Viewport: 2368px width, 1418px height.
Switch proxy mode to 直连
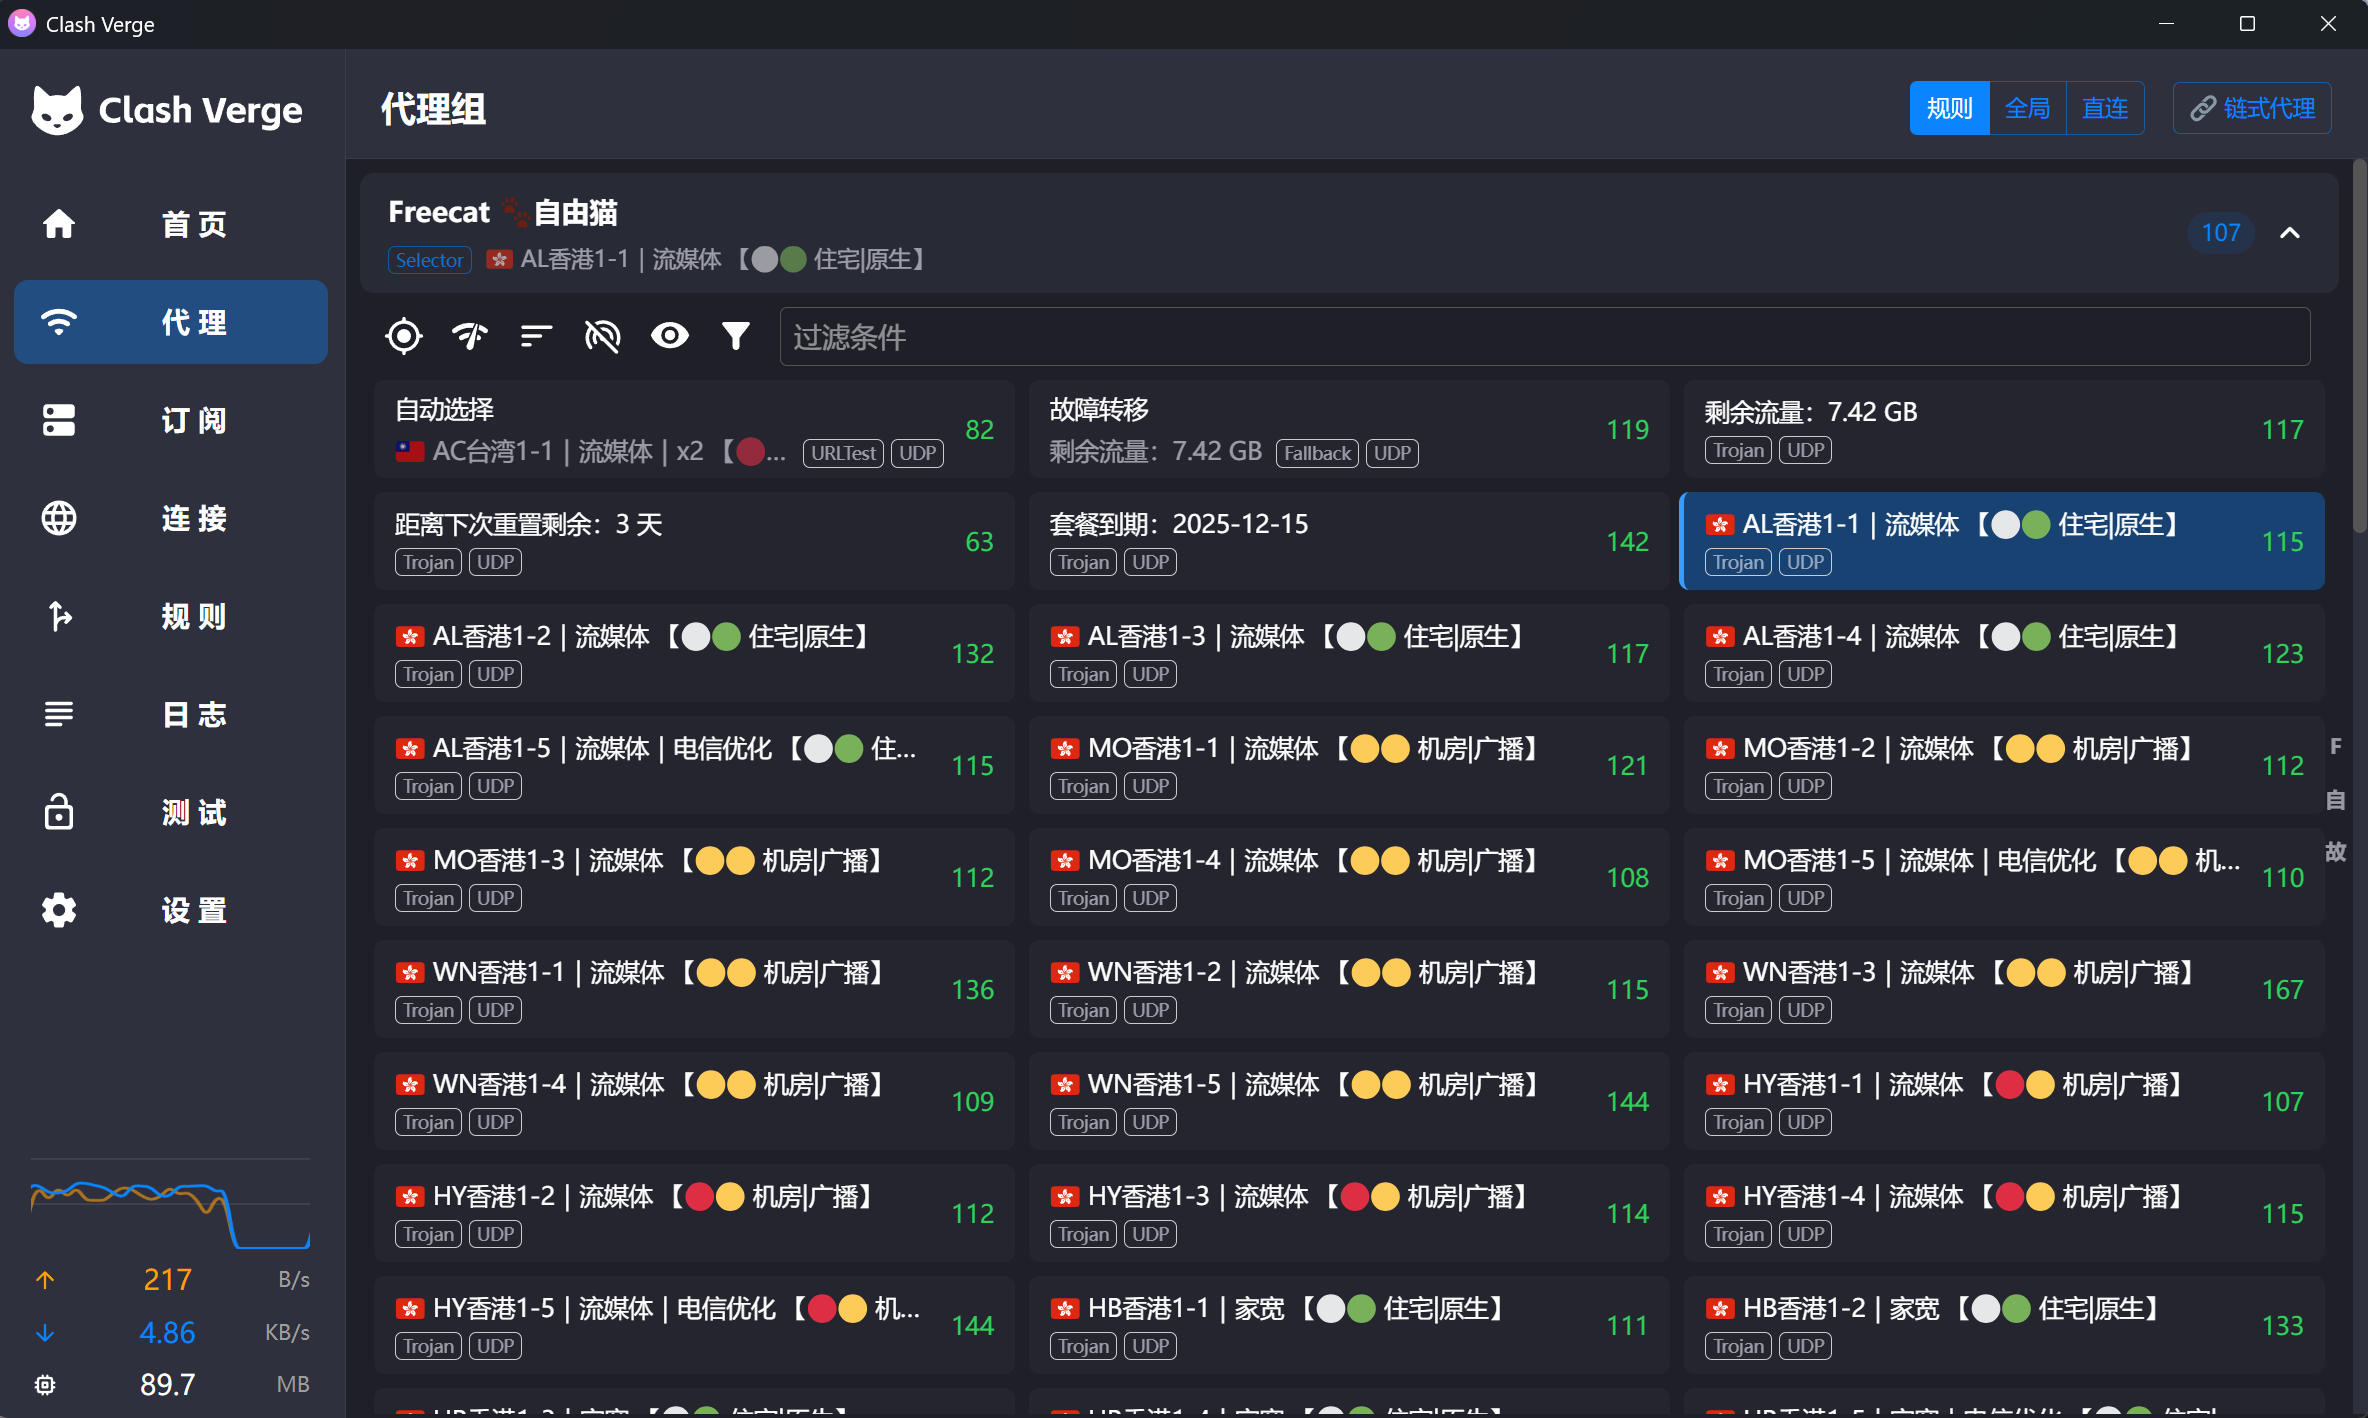pos(2104,108)
